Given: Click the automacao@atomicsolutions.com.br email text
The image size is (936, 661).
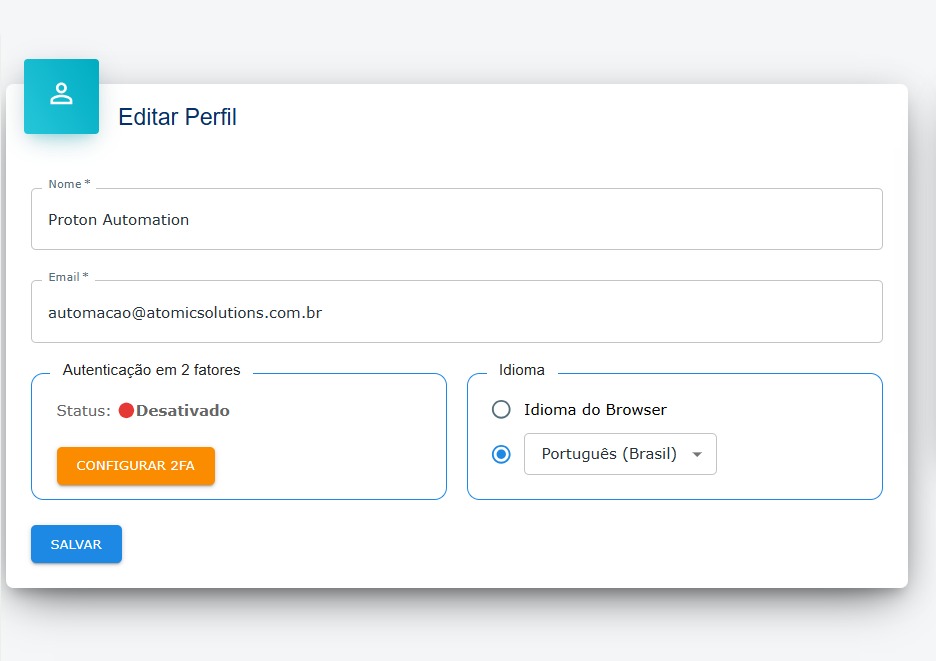Looking at the screenshot, I should [x=185, y=313].
